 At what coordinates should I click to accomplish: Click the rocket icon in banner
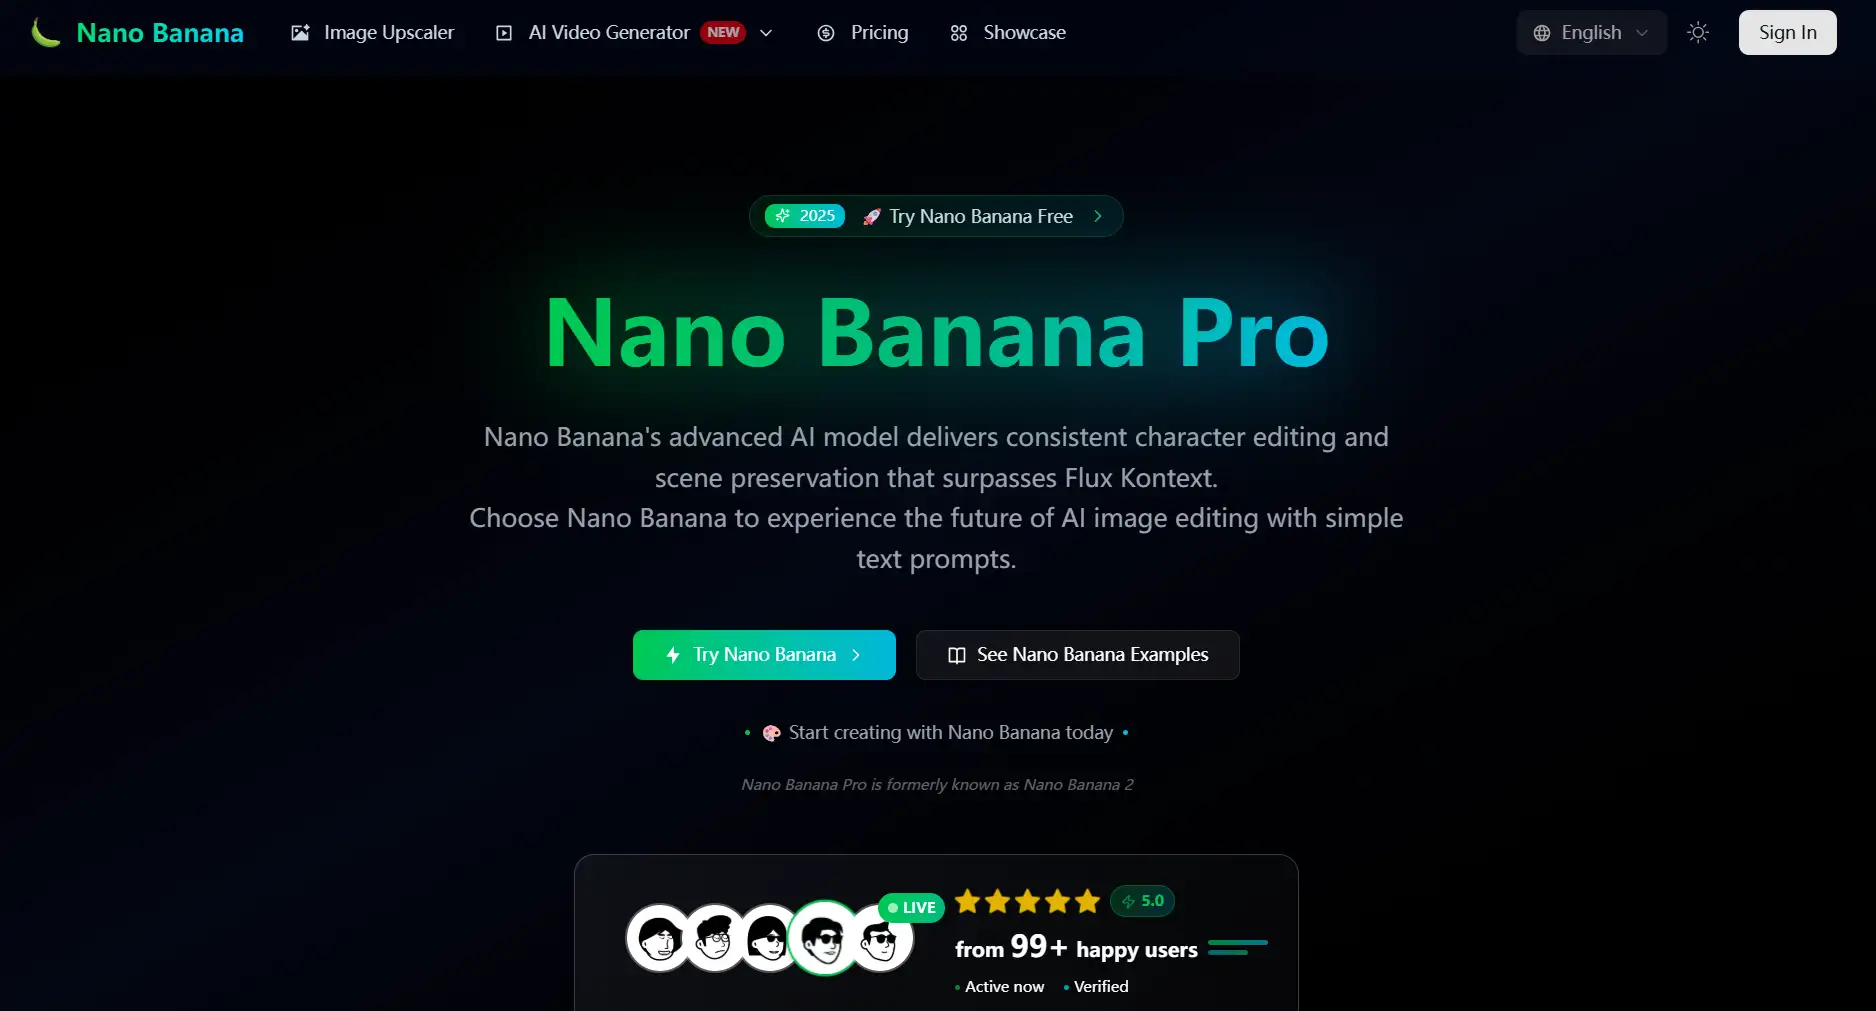872,217
